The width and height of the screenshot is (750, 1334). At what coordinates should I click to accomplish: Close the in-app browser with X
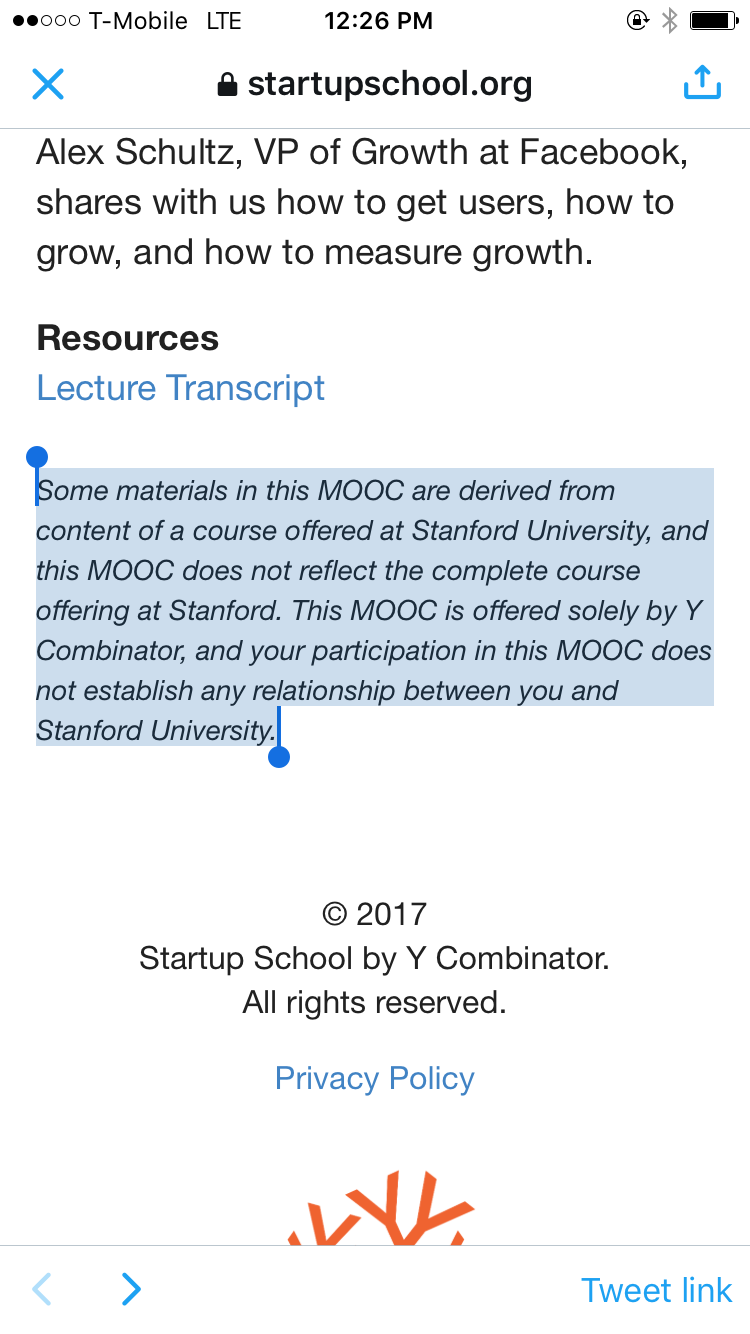click(x=48, y=84)
